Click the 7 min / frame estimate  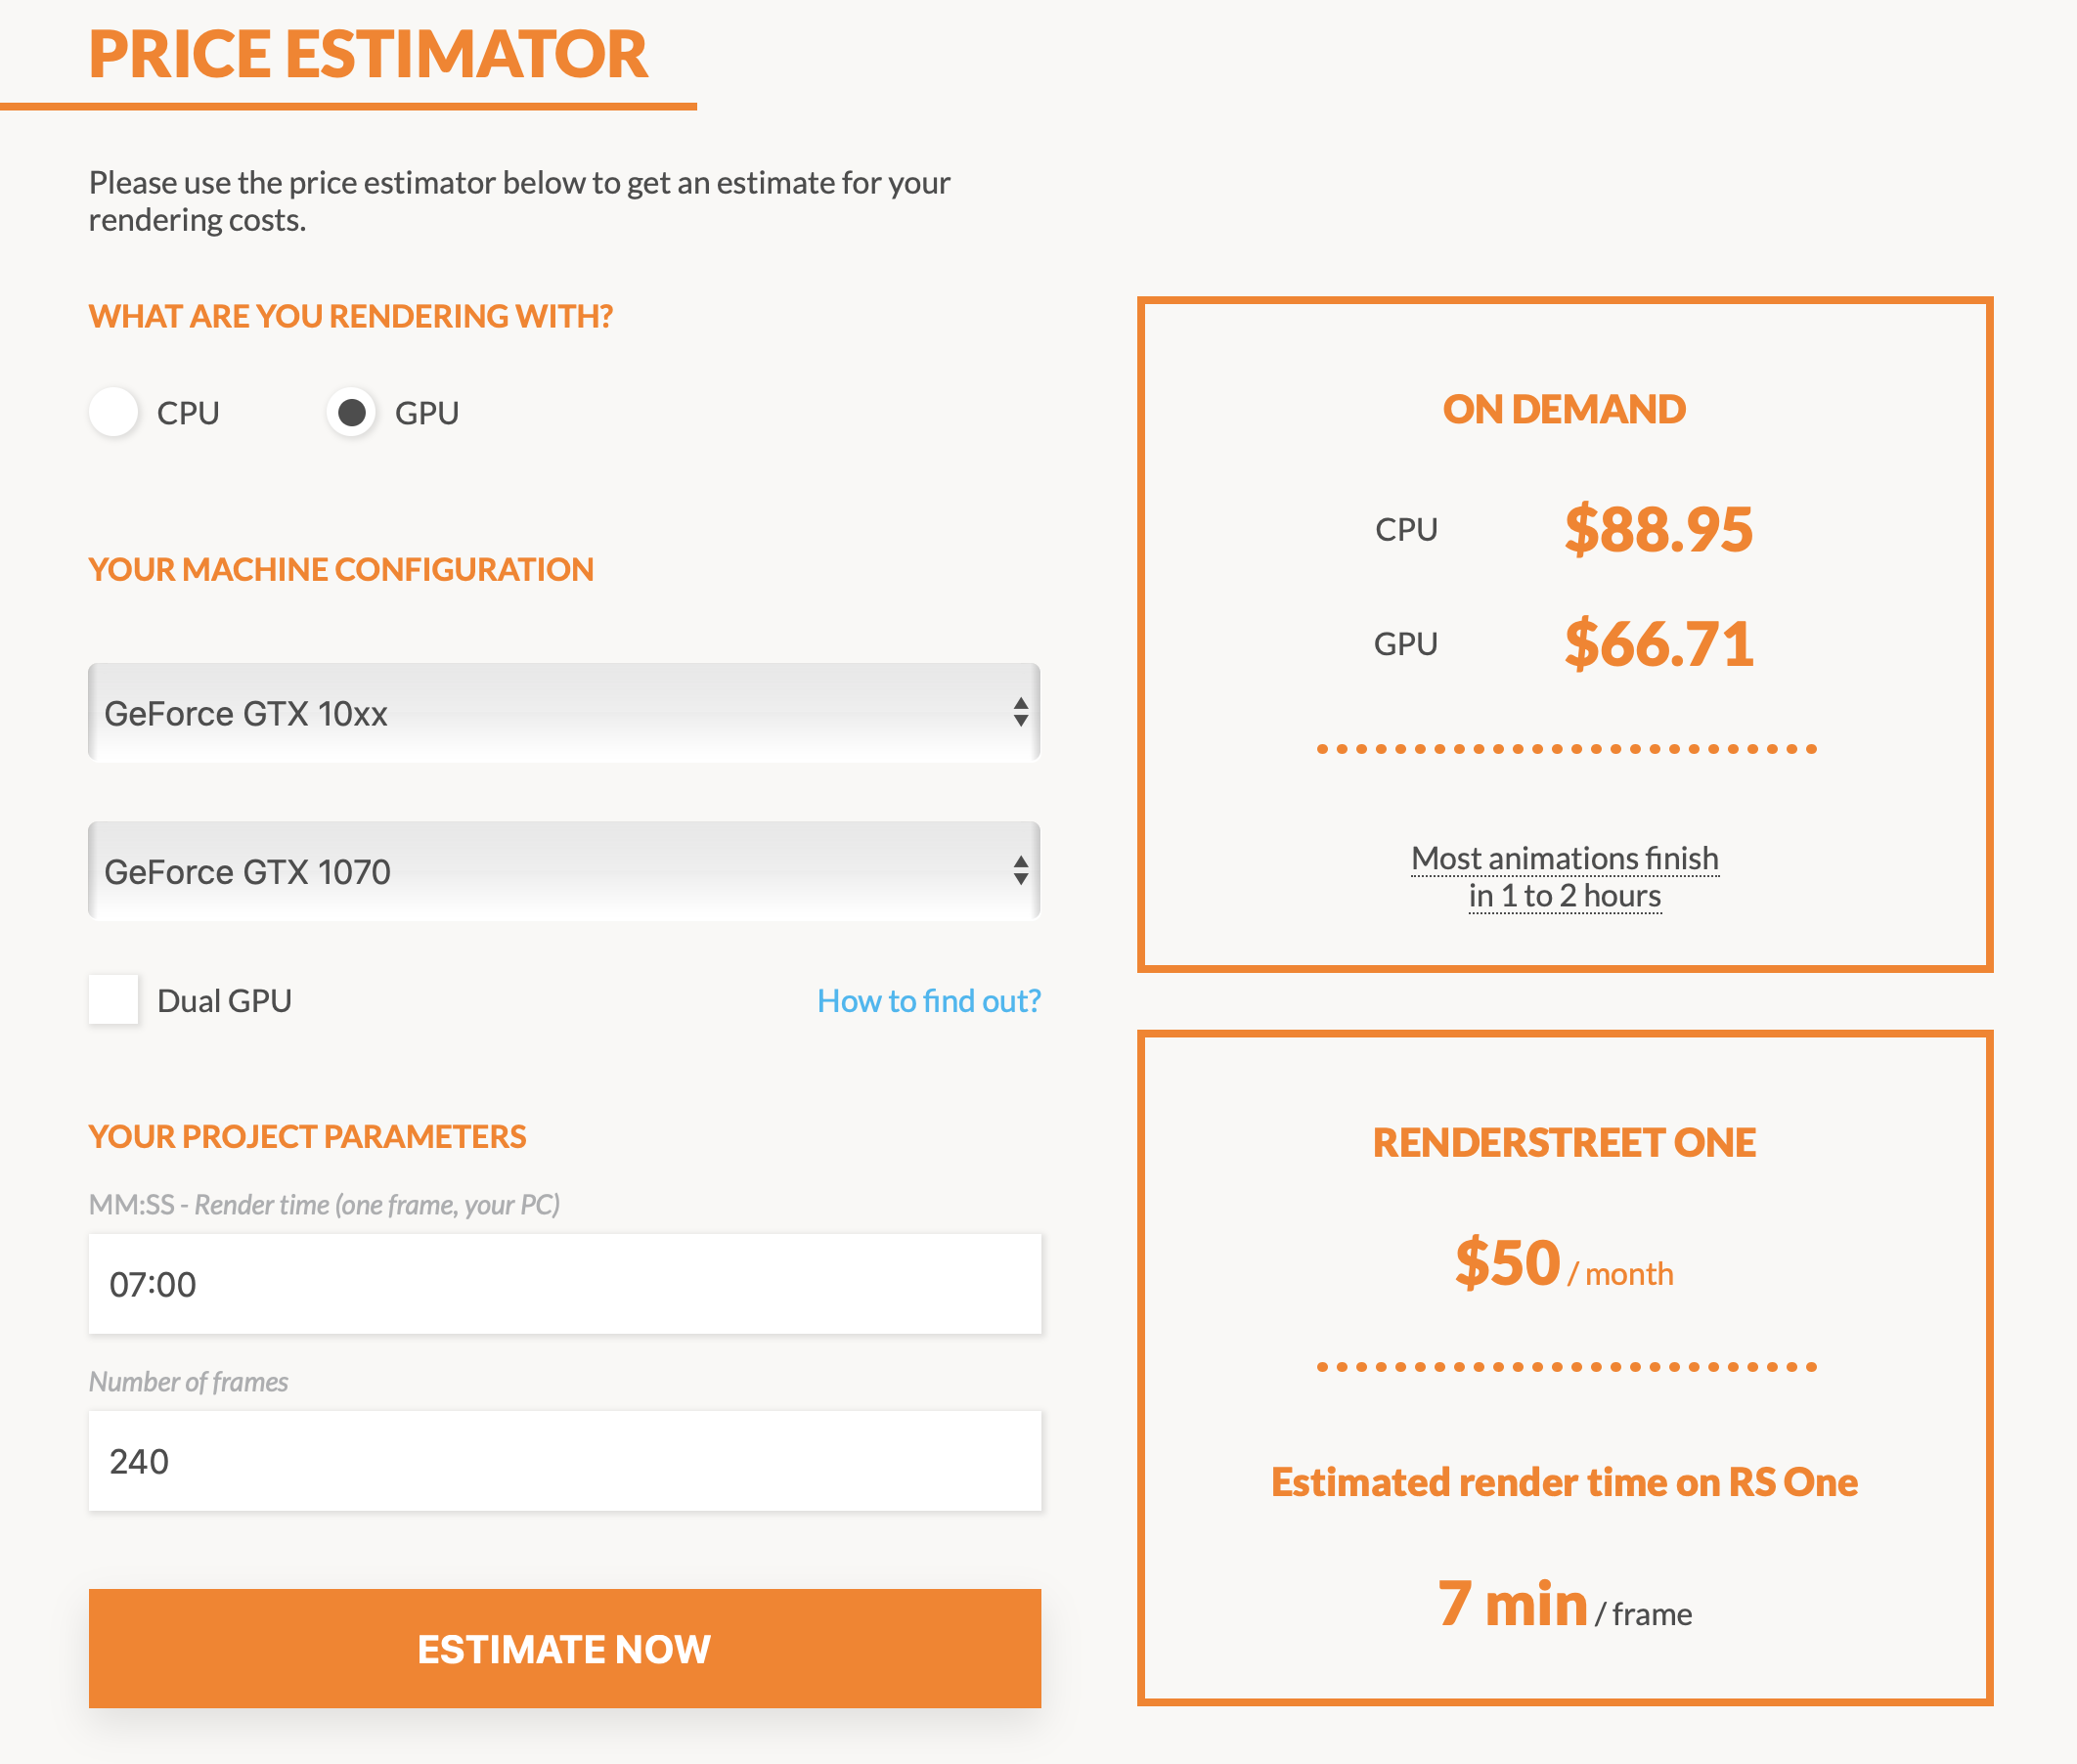pos(1564,1605)
